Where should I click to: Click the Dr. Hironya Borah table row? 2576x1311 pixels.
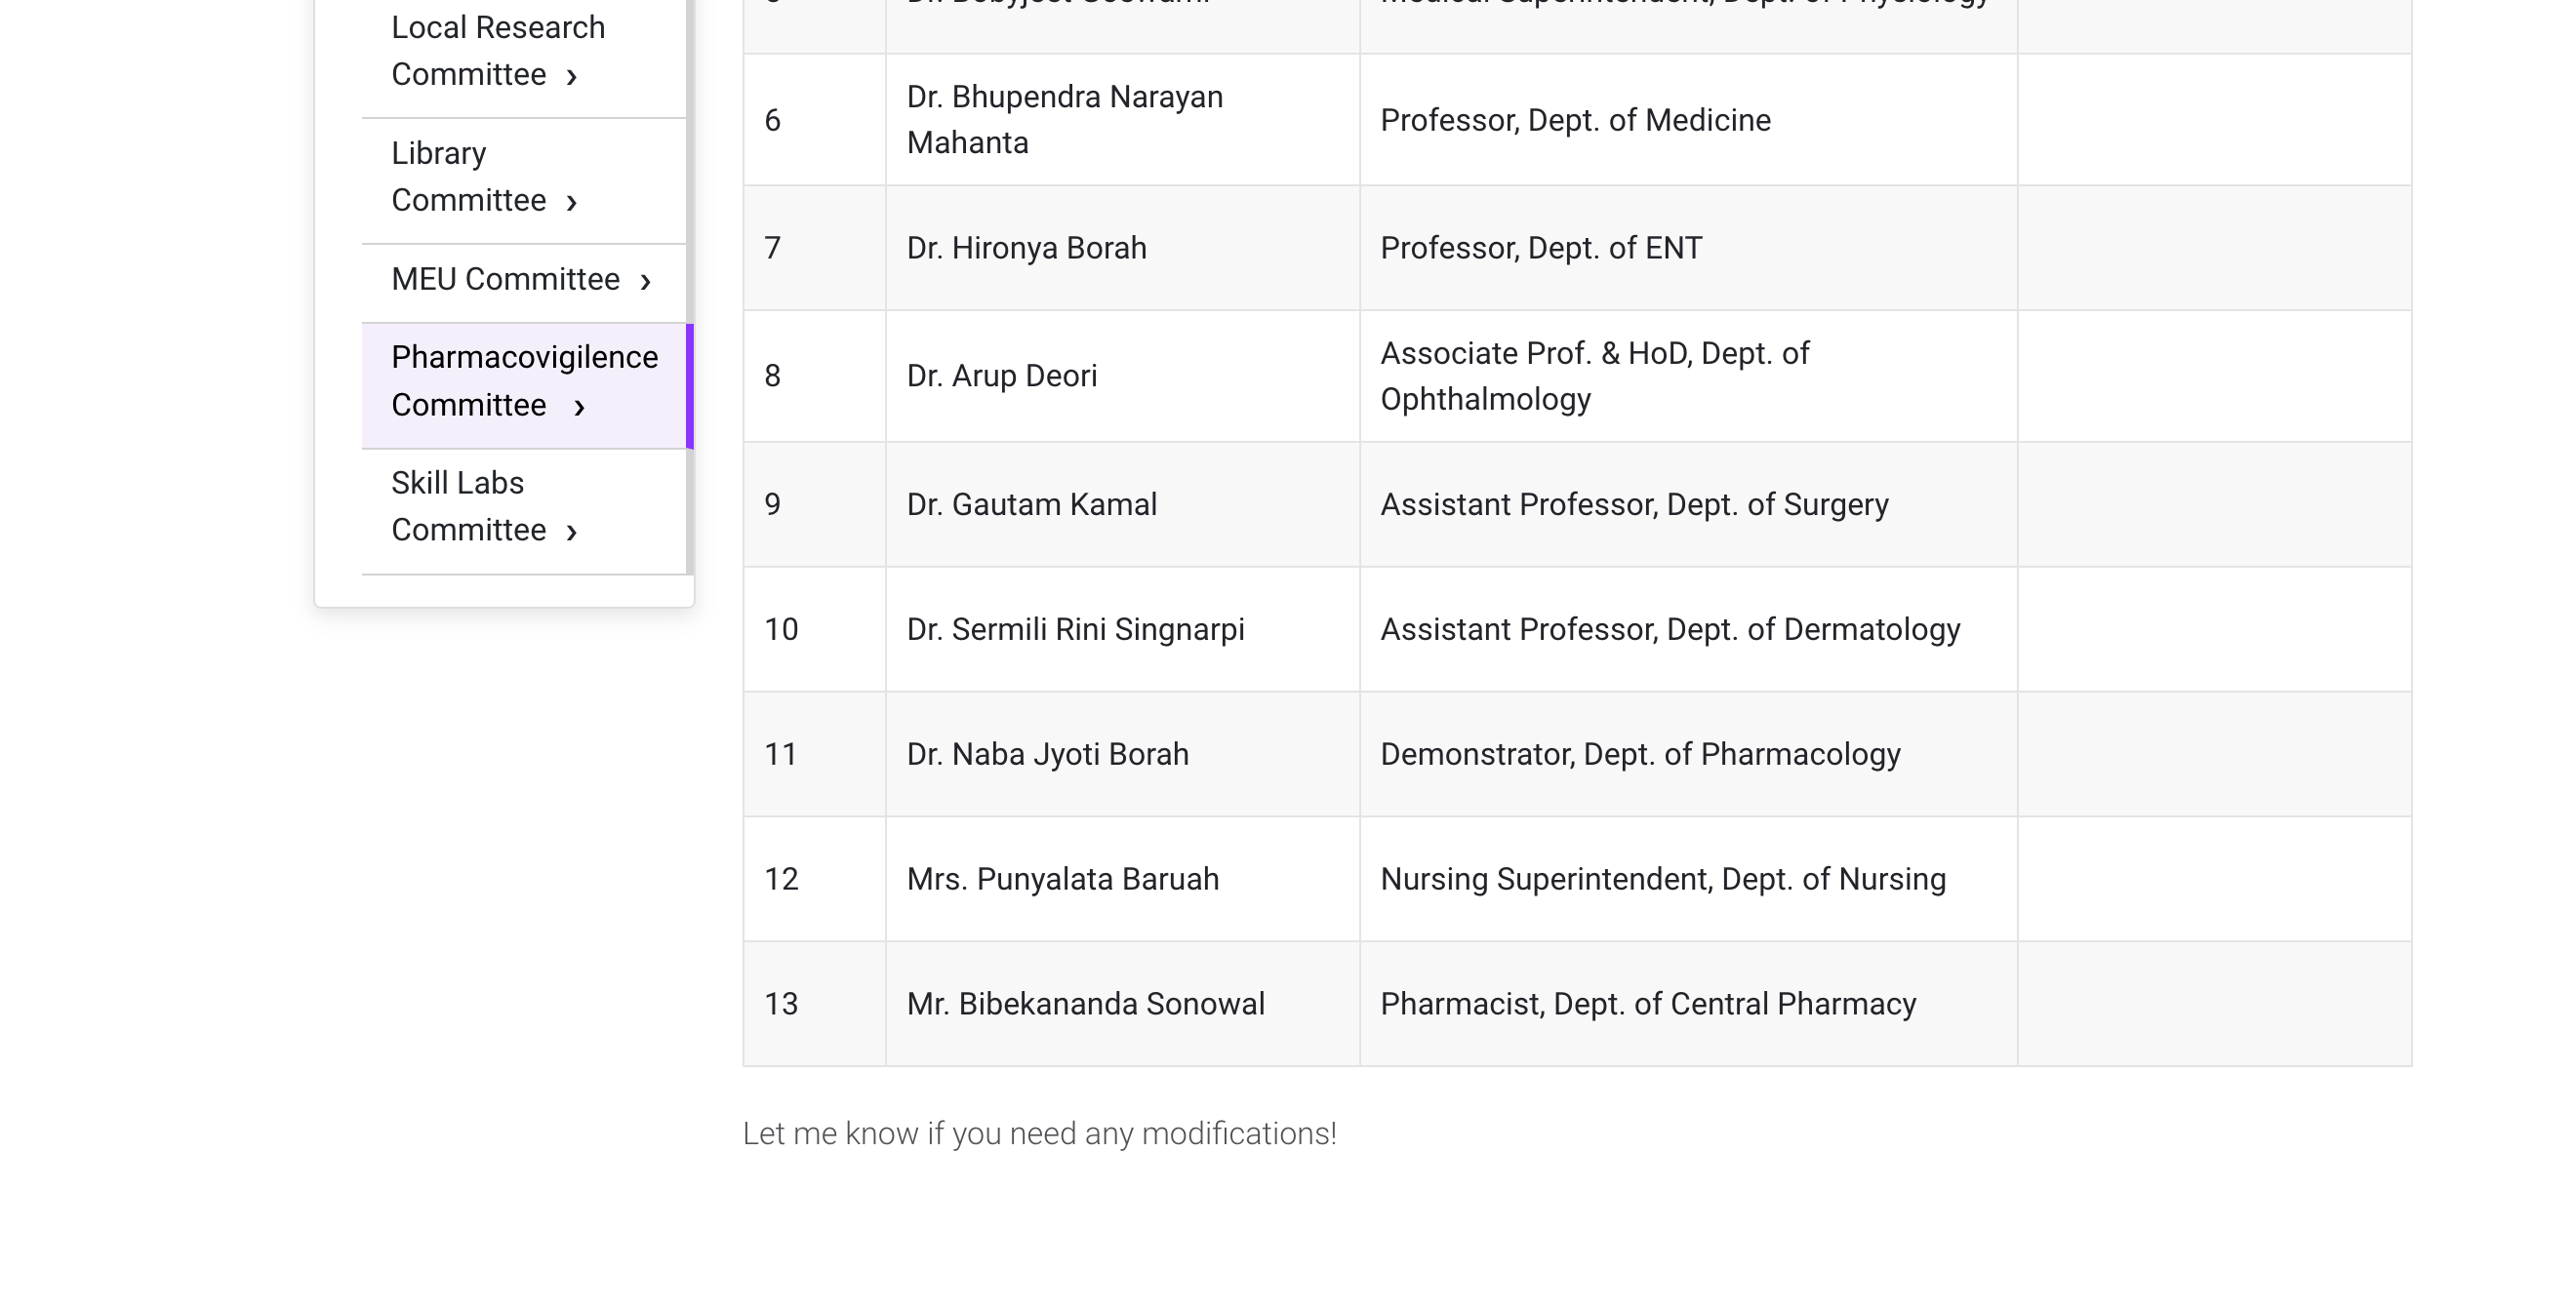click(x=1026, y=248)
